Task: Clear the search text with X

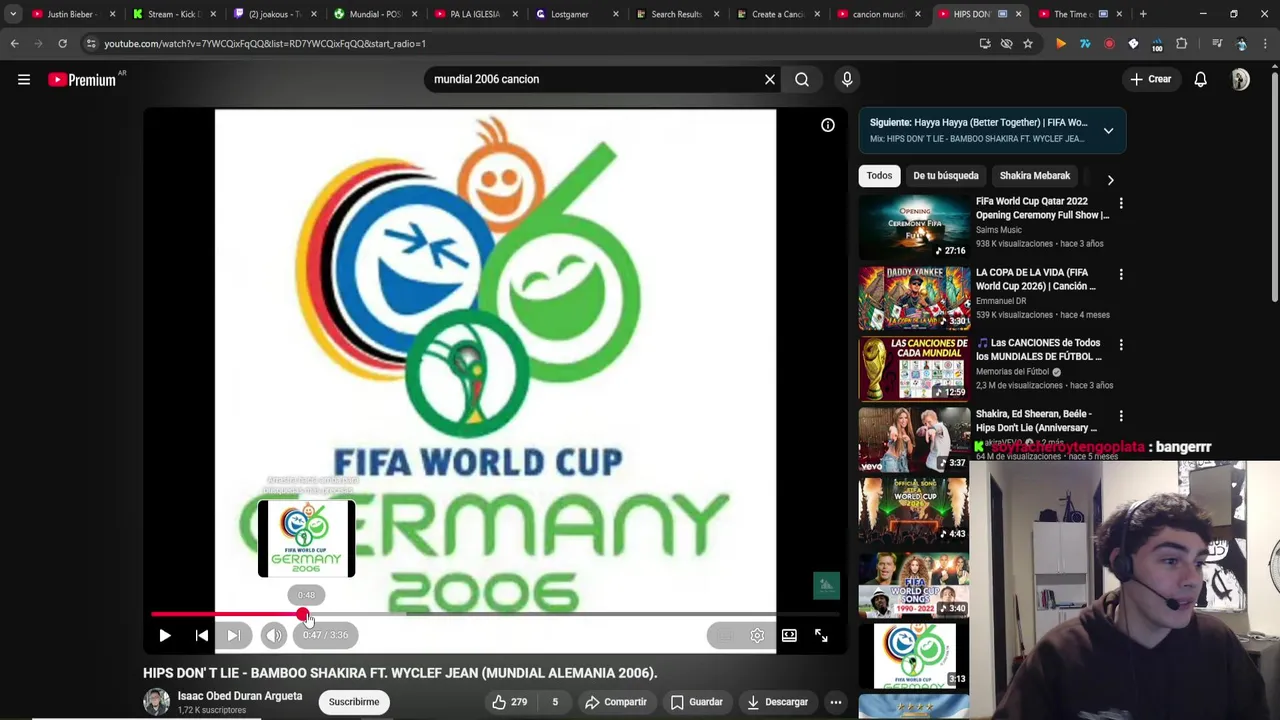Action: point(770,79)
